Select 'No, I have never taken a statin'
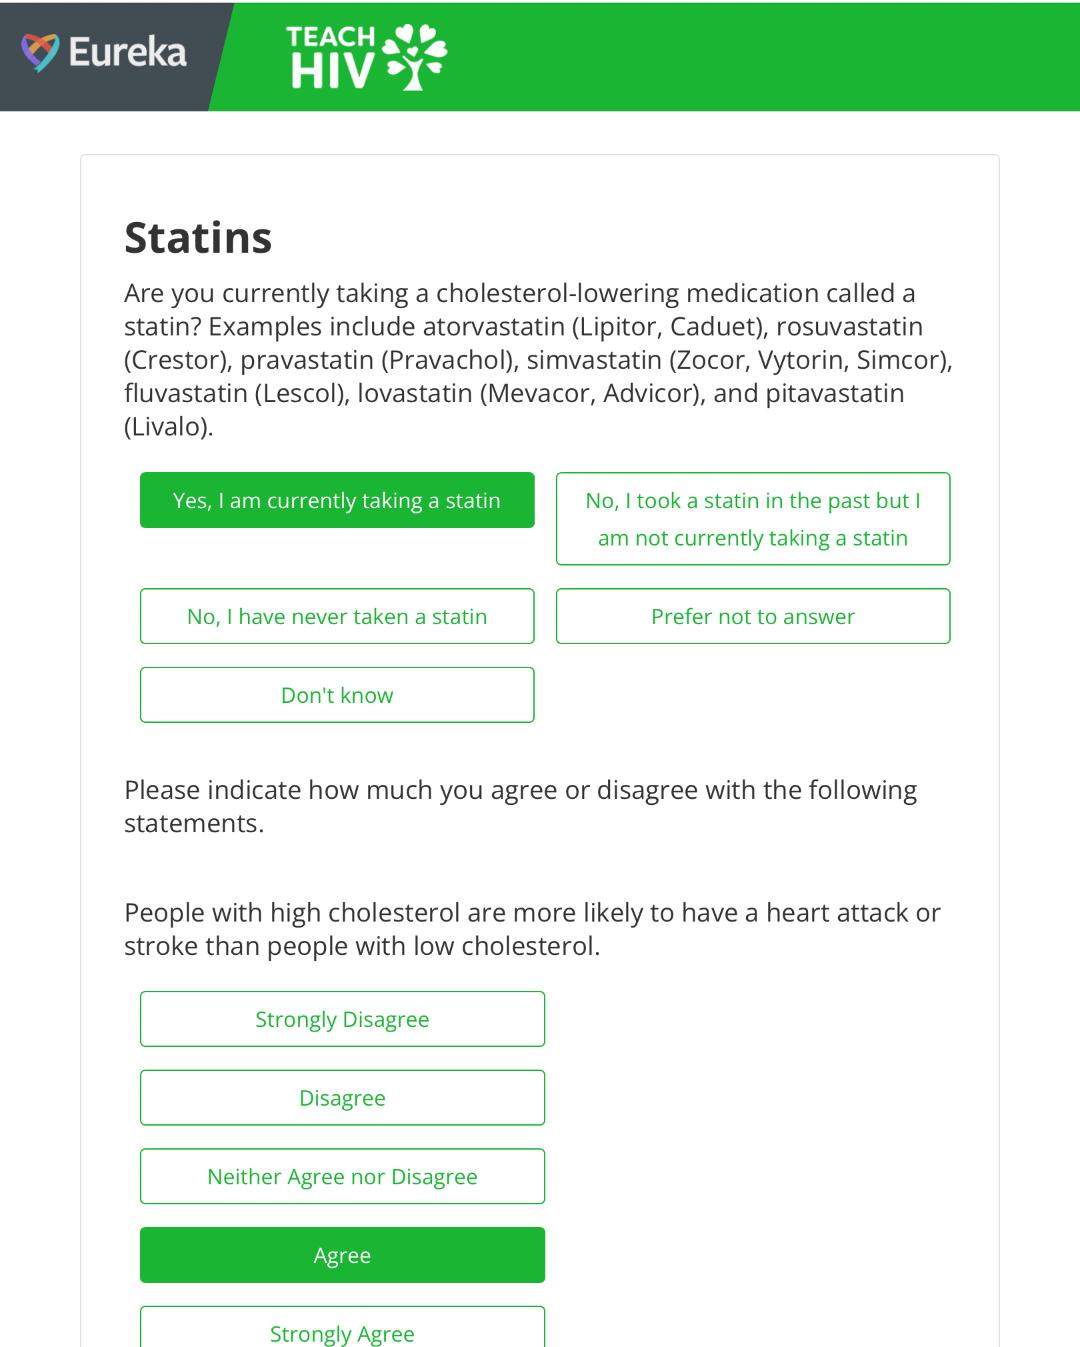 click(337, 616)
